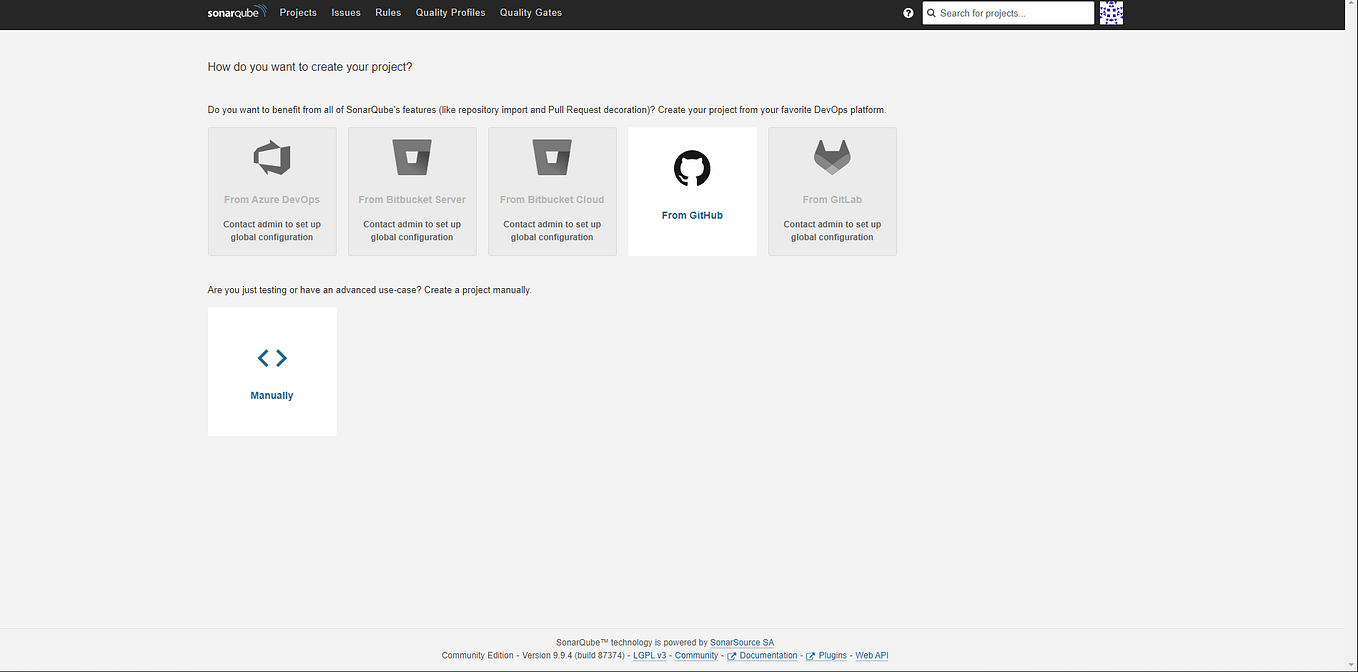Image resolution: width=1358 pixels, height=672 pixels.
Task: Open the SonarSource SA link
Action: click(742, 642)
